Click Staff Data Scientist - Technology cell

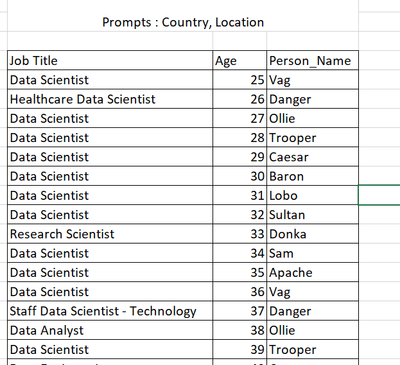click(x=110, y=311)
